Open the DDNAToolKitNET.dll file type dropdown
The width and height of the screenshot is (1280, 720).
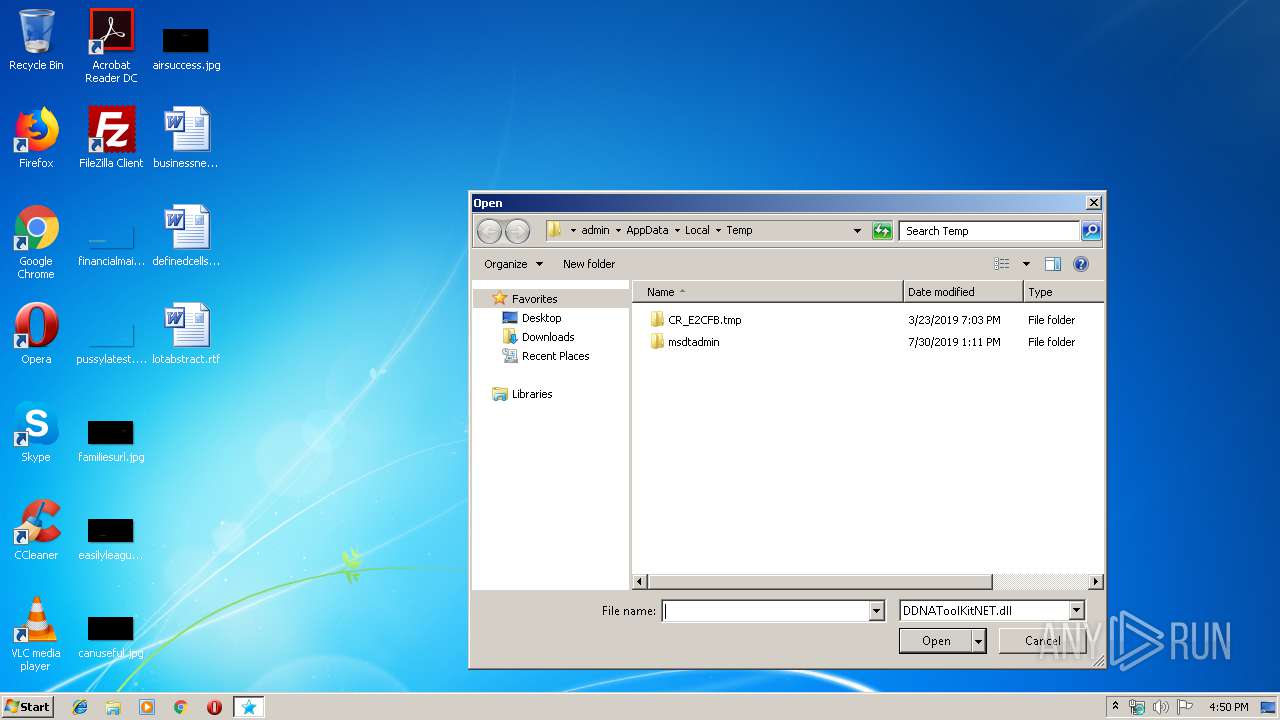click(1077, 611)
